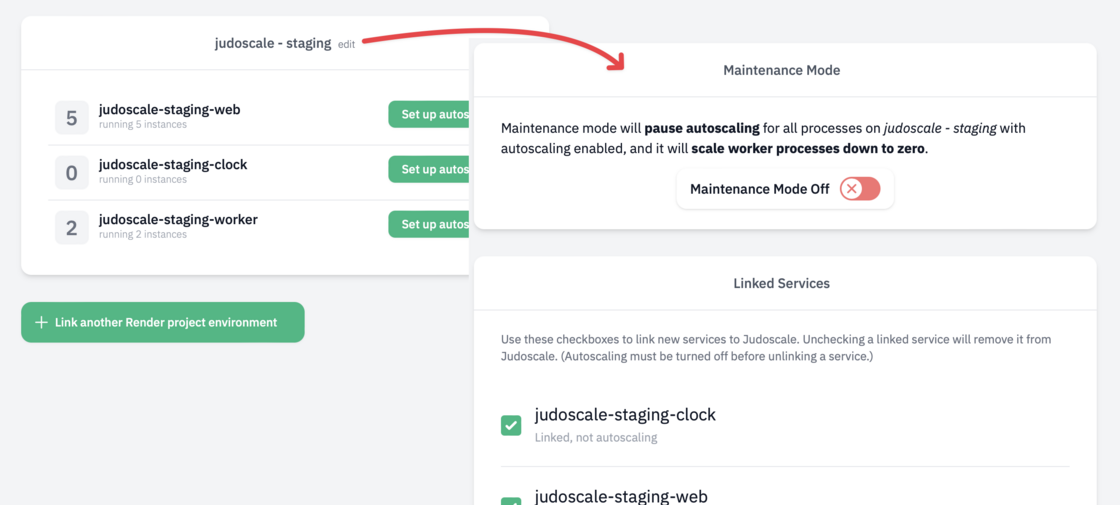Click the instance count 2 badge
This screenshot has width=1120, height=505.
pyautogui.click(x=71, y=228)
